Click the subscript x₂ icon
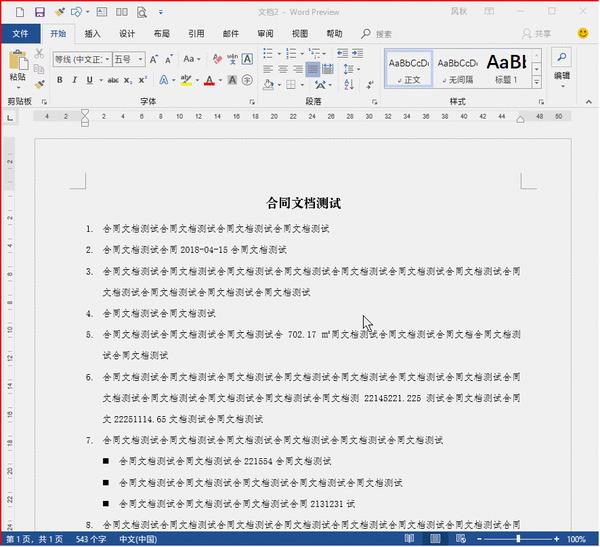 [x=127, y=81]
